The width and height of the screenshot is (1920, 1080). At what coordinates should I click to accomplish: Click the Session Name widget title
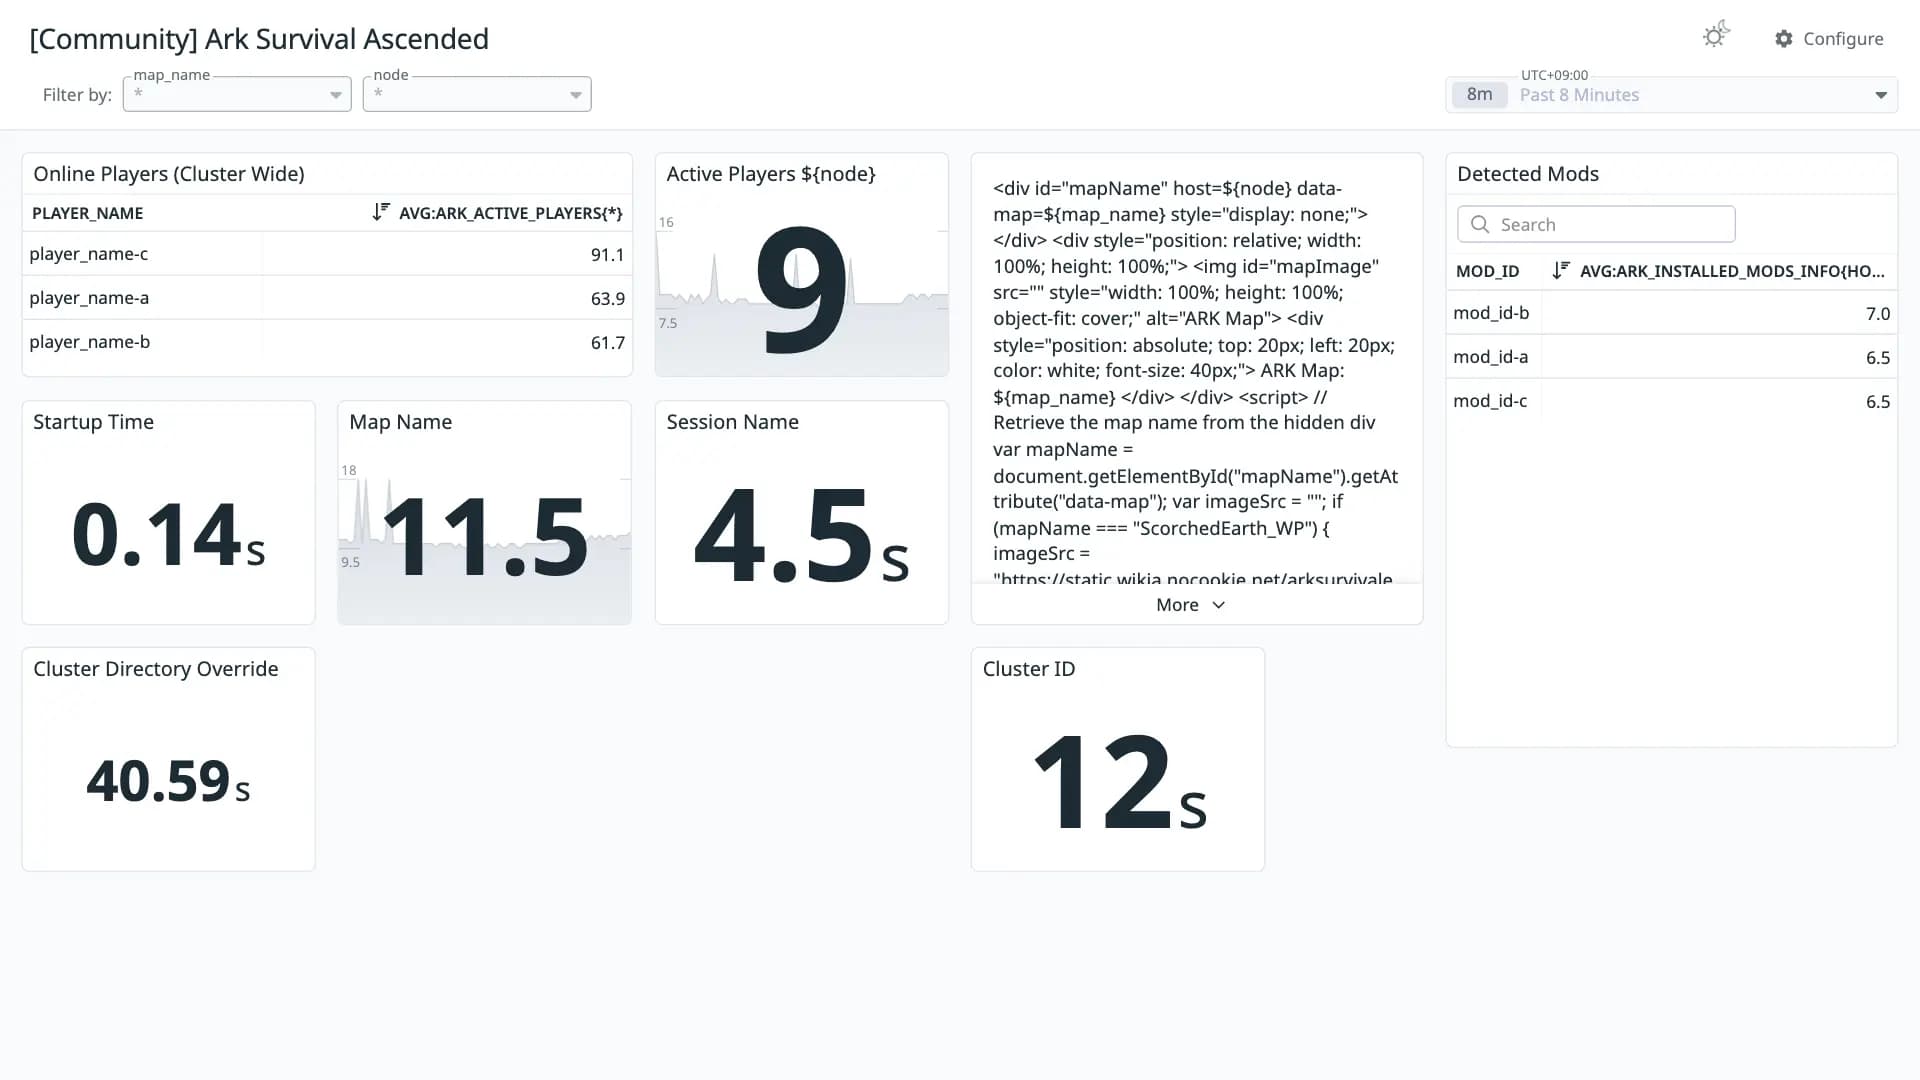[x=732, y=422]
